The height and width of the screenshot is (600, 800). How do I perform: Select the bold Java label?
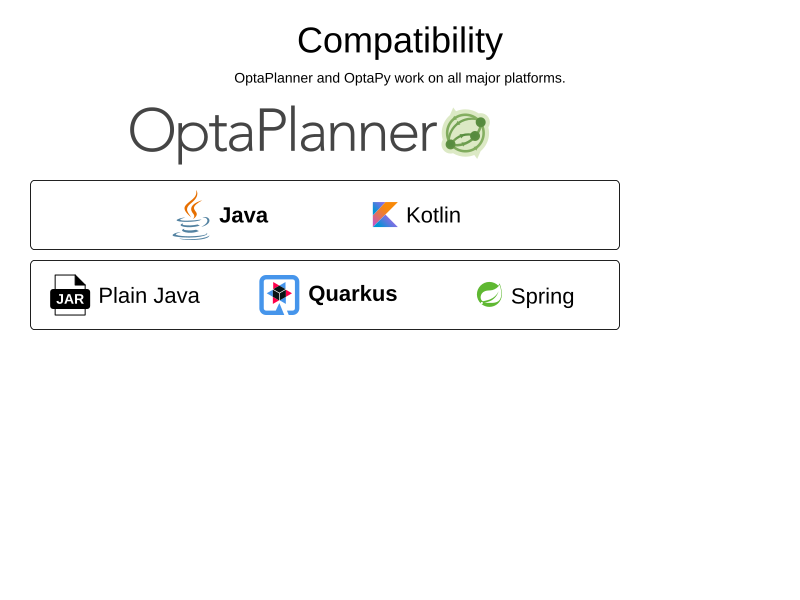(x=243, y=215)
